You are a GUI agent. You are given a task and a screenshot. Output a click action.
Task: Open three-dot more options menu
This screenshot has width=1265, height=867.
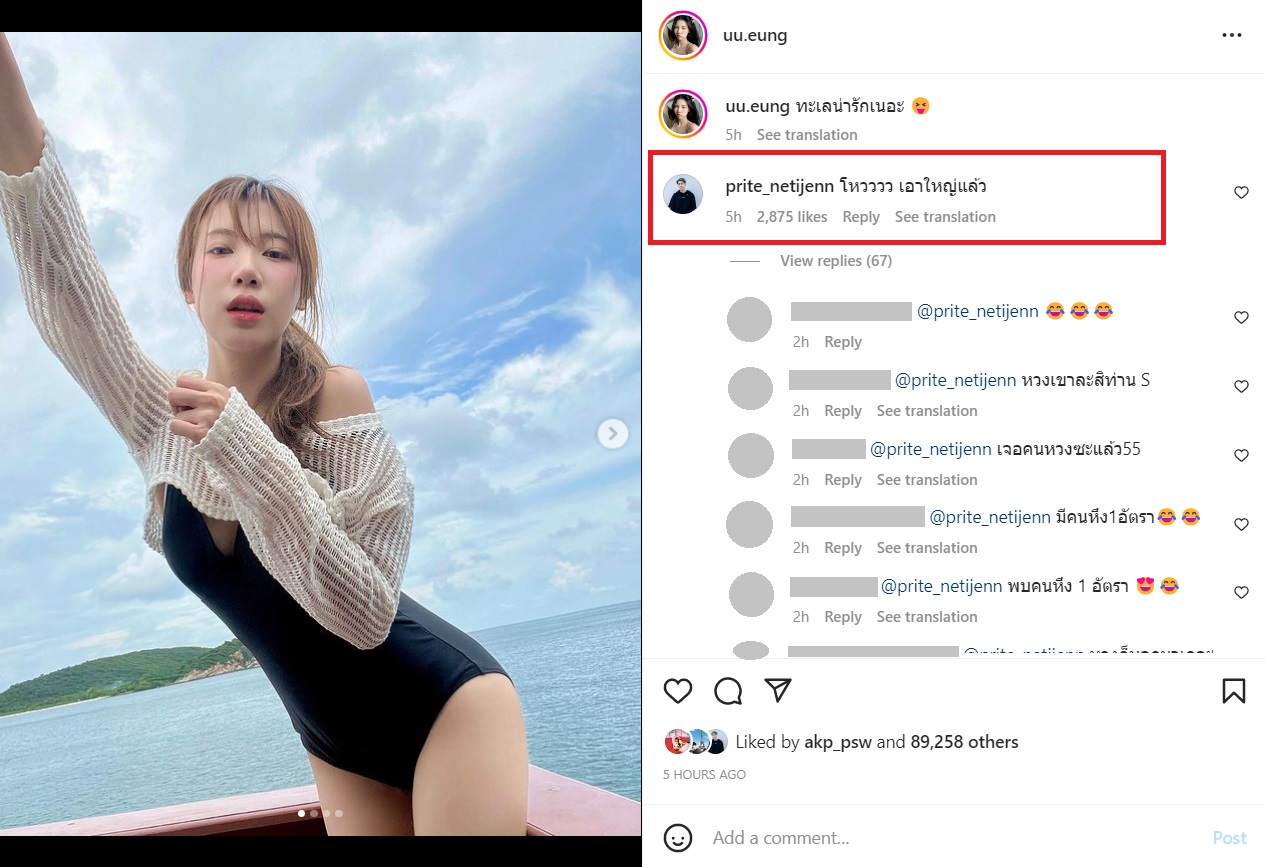[1231, 36]
